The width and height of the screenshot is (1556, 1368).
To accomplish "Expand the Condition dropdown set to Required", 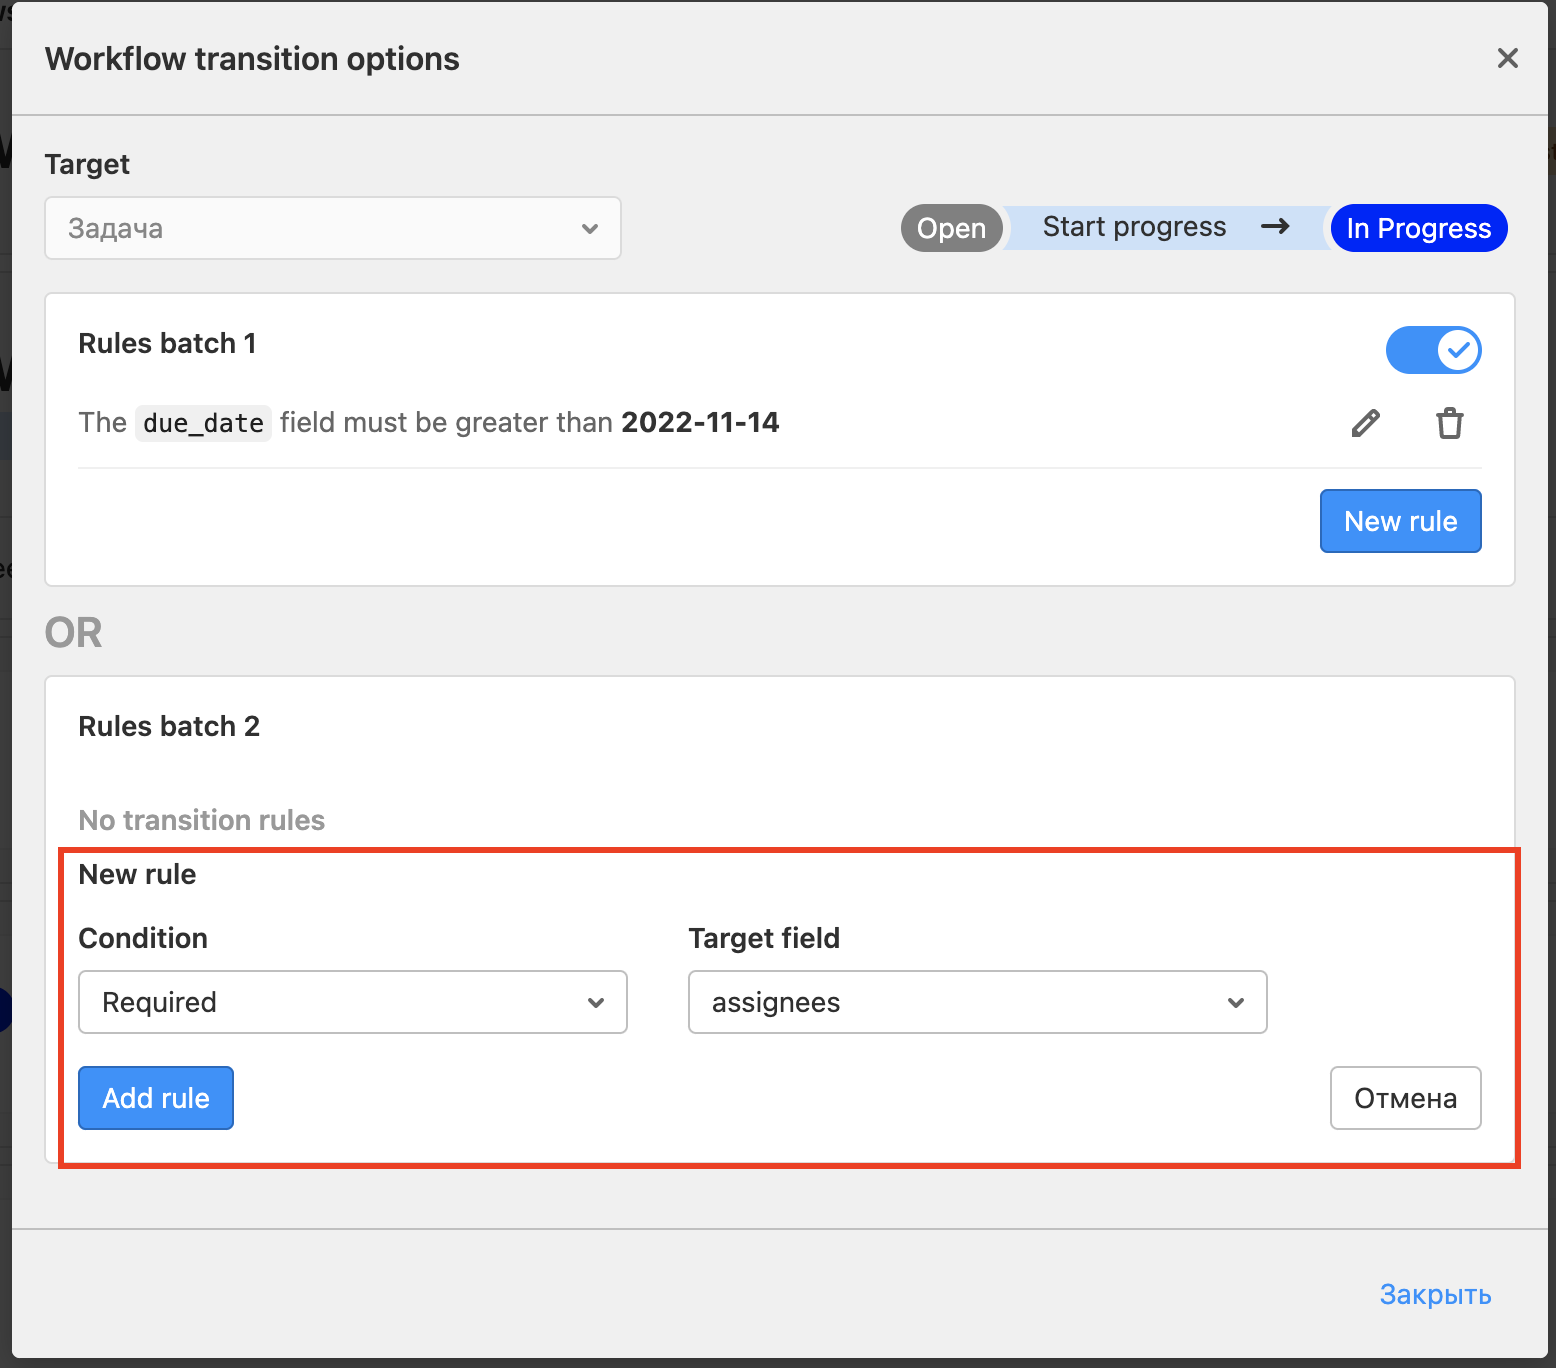I will 352,1003.
